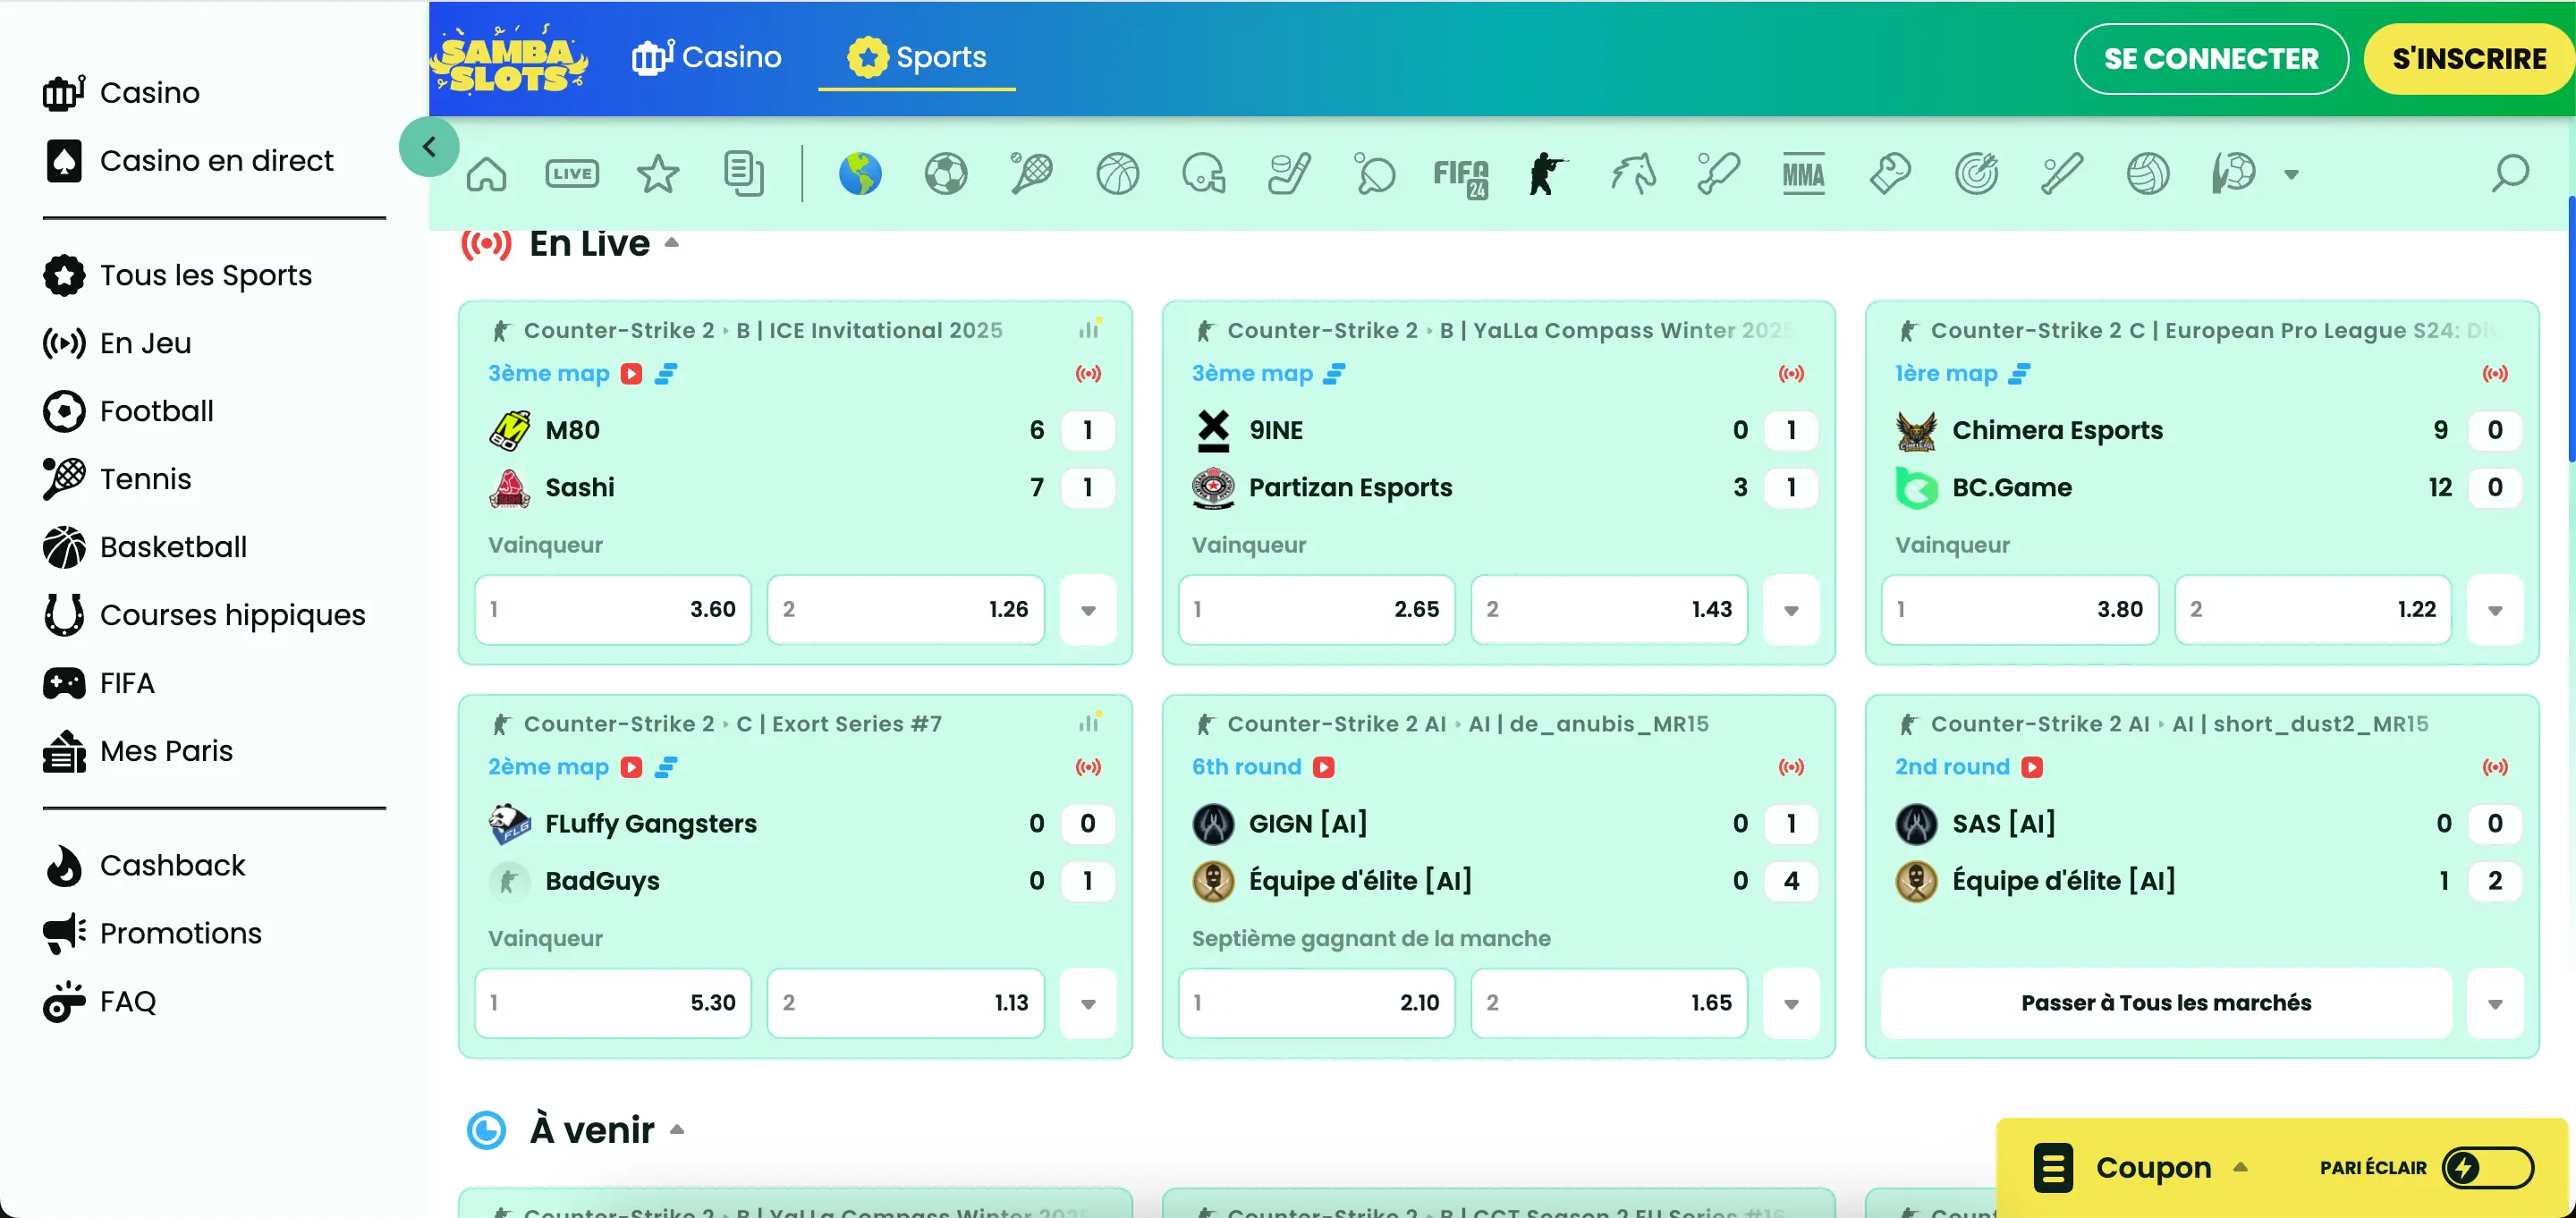Click the SE CONNECTER button
The height and width of the screenshot is (1218, 2576).
(x=2210, y=59)
